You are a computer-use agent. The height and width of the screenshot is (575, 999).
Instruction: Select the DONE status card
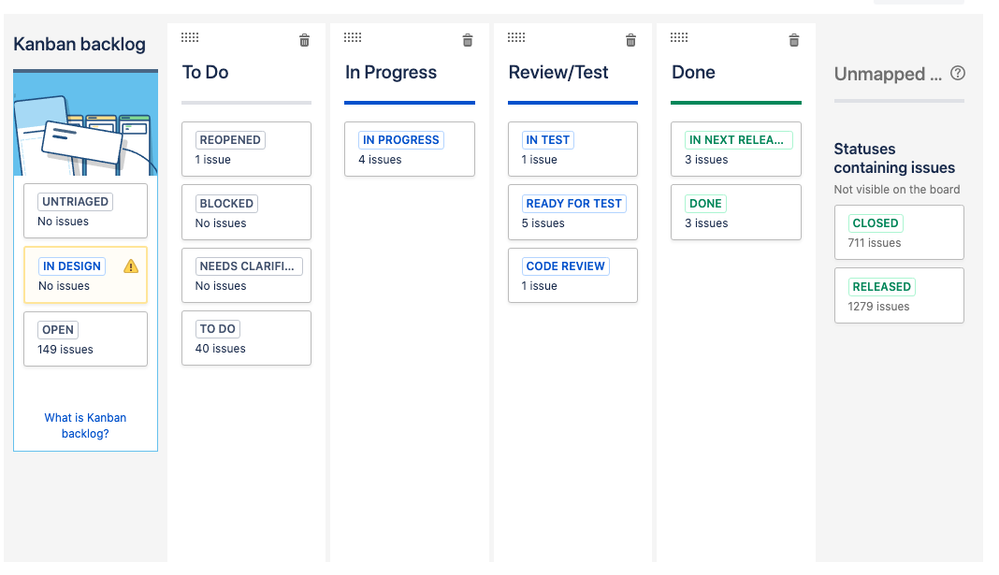coord(736,212)
